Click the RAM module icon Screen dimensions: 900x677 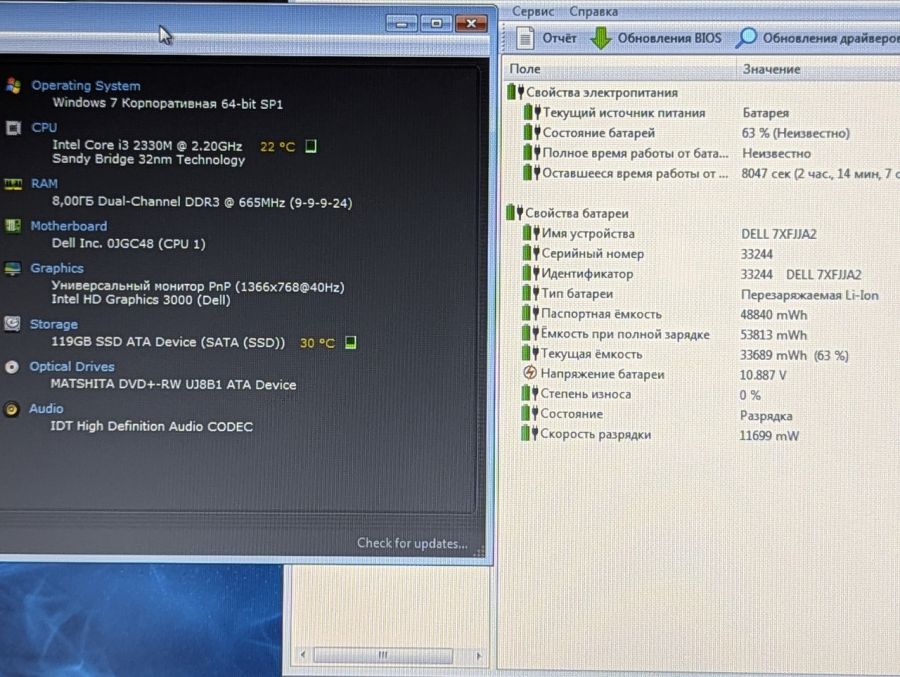click(x=13, y=184)
